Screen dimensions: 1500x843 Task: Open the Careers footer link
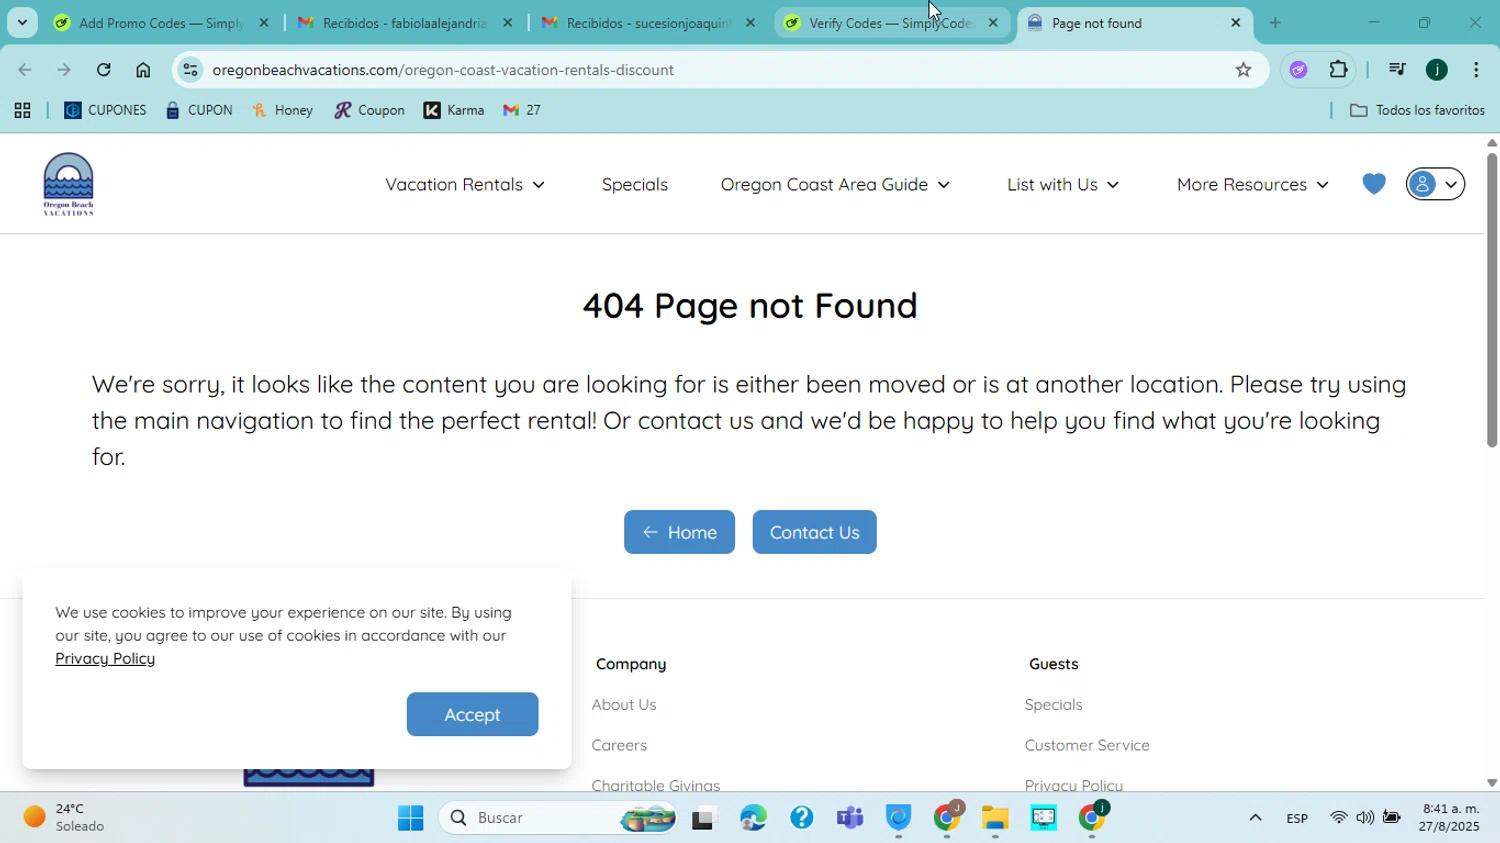point(619,746)
